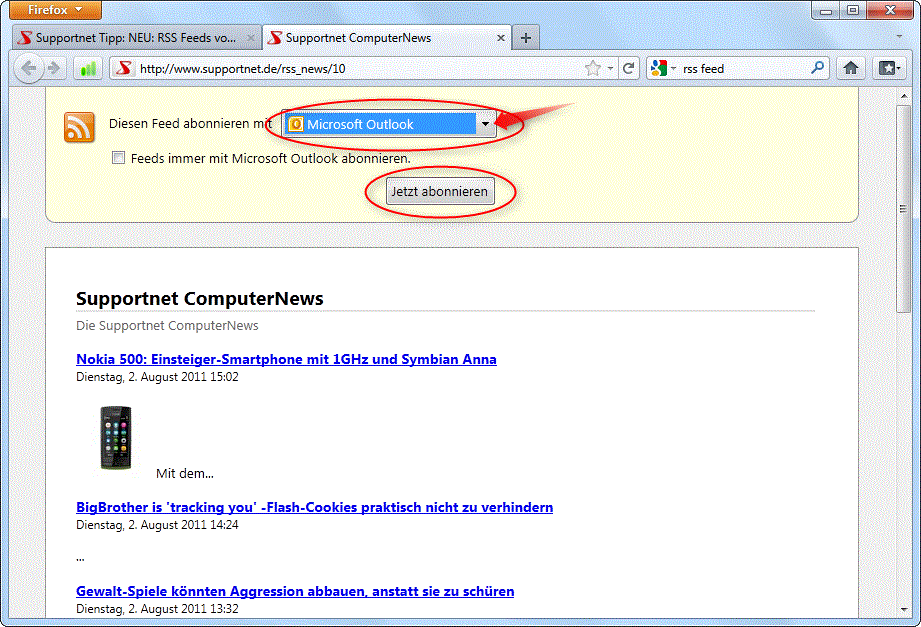Click the date 'Dienstag, 2. August 2011 13:32'

point(157,609)
